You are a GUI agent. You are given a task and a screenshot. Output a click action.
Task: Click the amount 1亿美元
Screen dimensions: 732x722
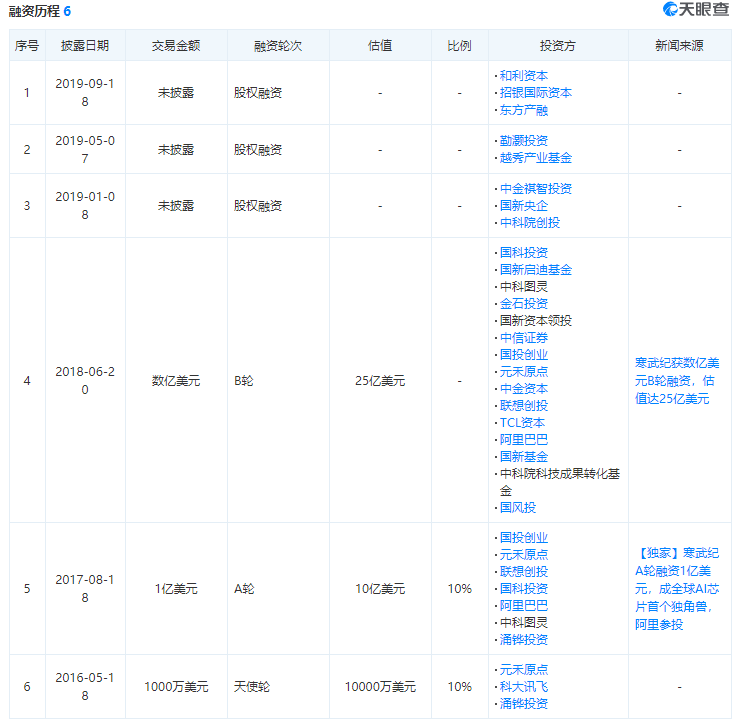pyautogui.click(x=176, y=589)
